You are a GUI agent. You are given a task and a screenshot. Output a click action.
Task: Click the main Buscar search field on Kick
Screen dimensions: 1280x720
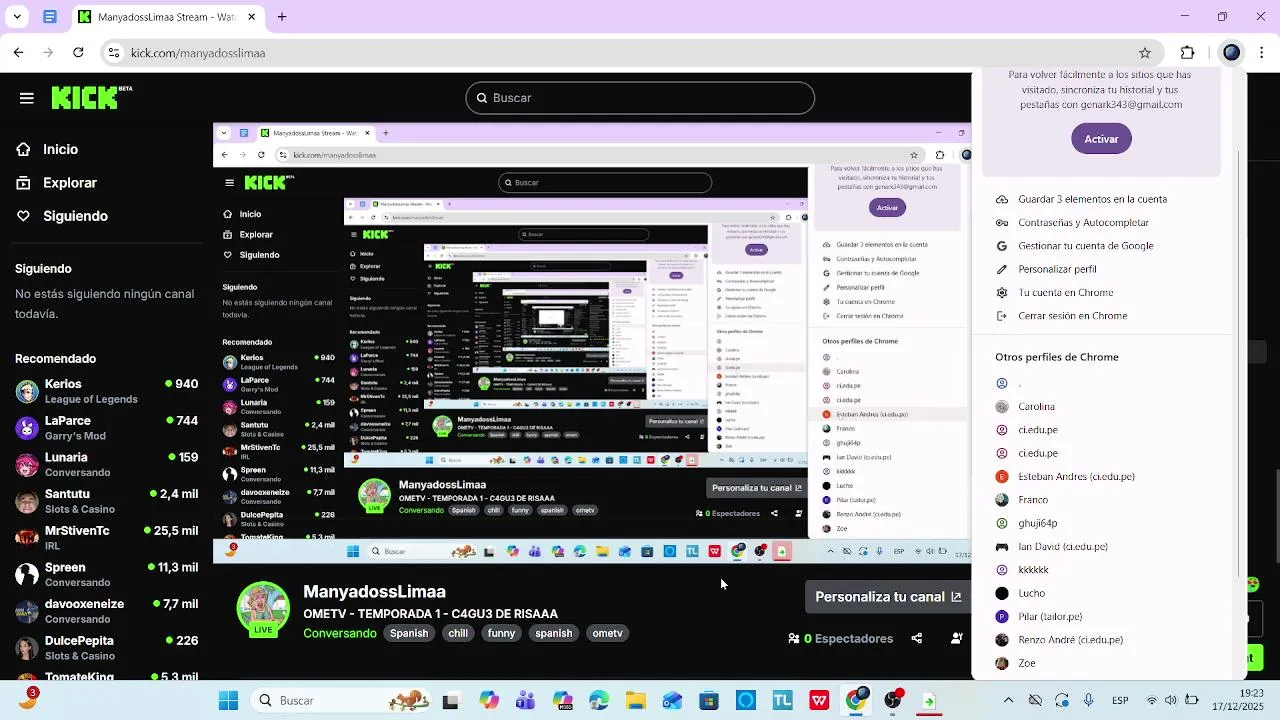point(640,98)
